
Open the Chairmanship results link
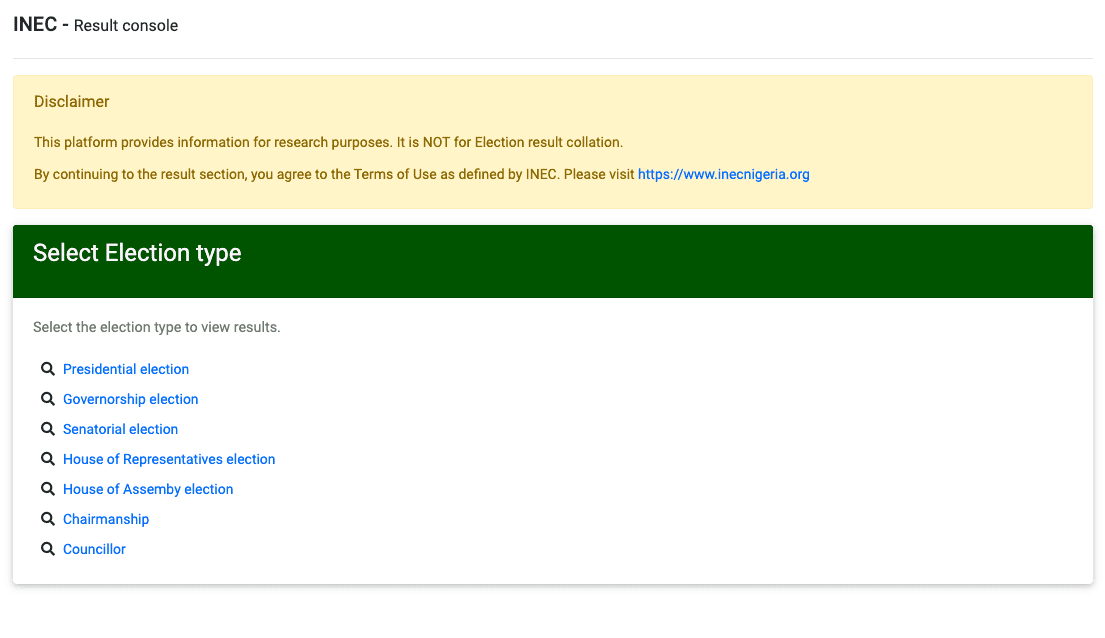click(106, 520)
